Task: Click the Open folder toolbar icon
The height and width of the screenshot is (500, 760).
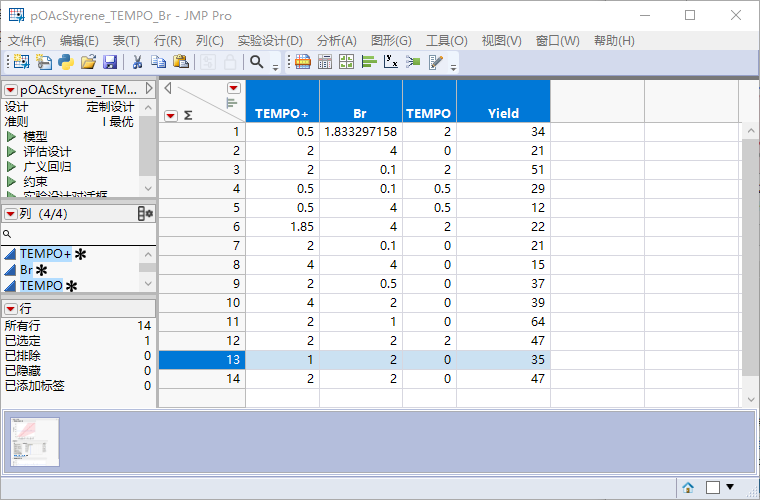Action: point(88,62)
